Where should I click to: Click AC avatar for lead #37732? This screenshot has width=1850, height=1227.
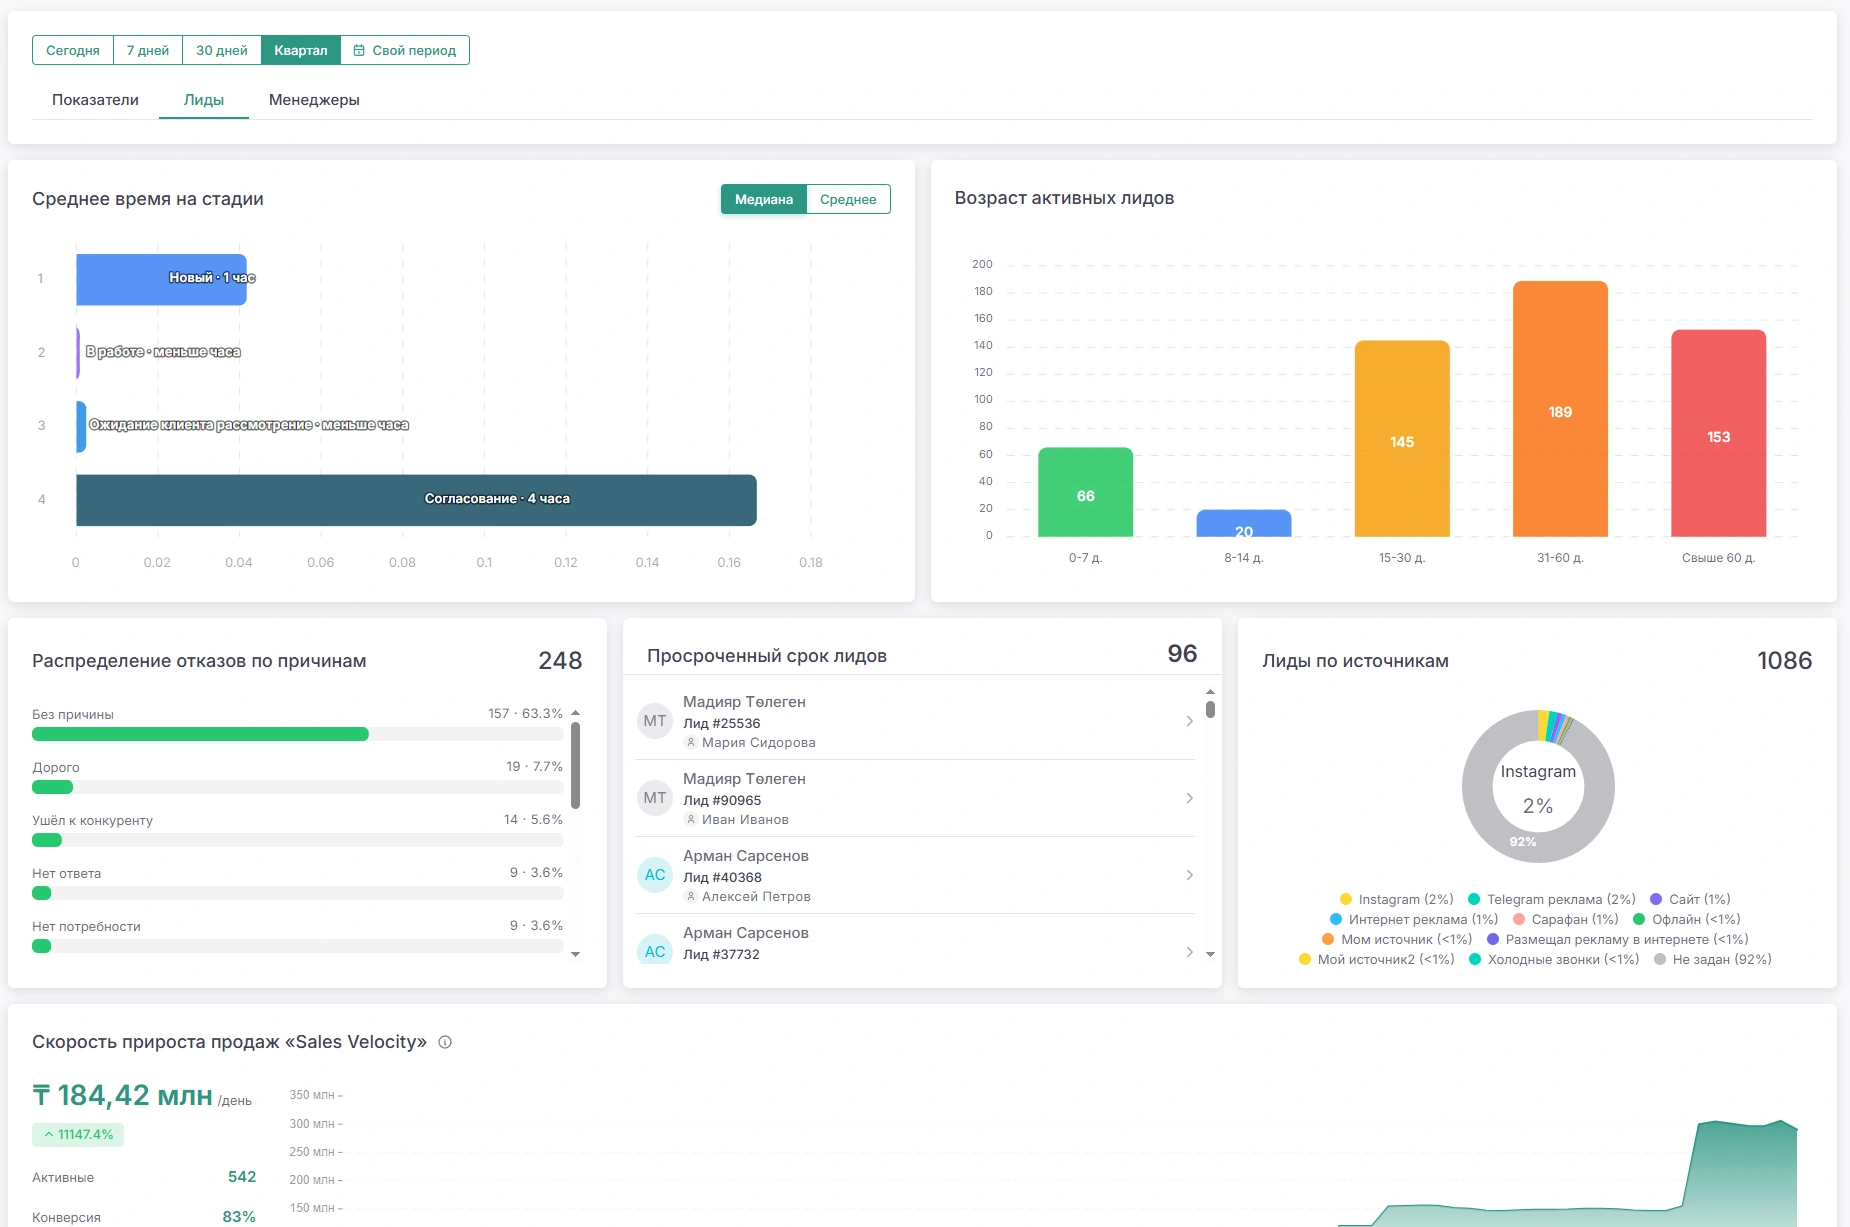[655, 951]
